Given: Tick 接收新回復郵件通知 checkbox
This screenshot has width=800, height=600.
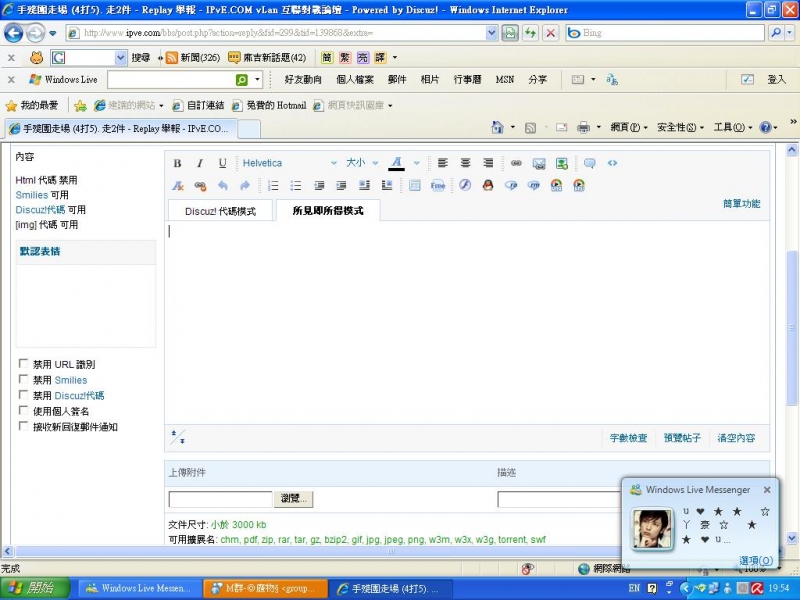Looking at the screenshot, I should click(24, 427).
